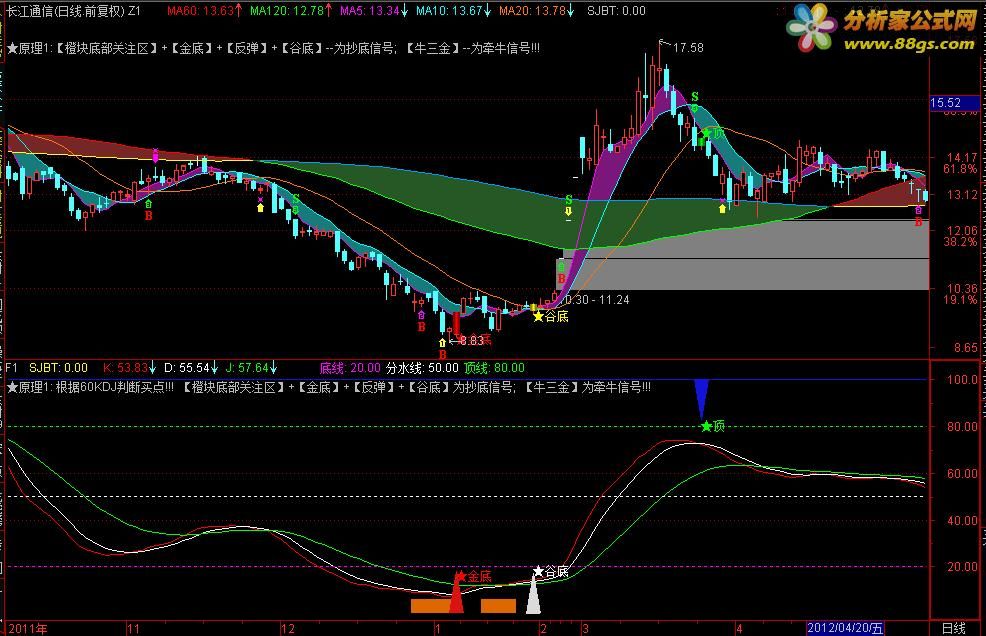Select the MA20: 13.78 indicator label
Viewport: 986px width, 636px height.
point(536,11)
